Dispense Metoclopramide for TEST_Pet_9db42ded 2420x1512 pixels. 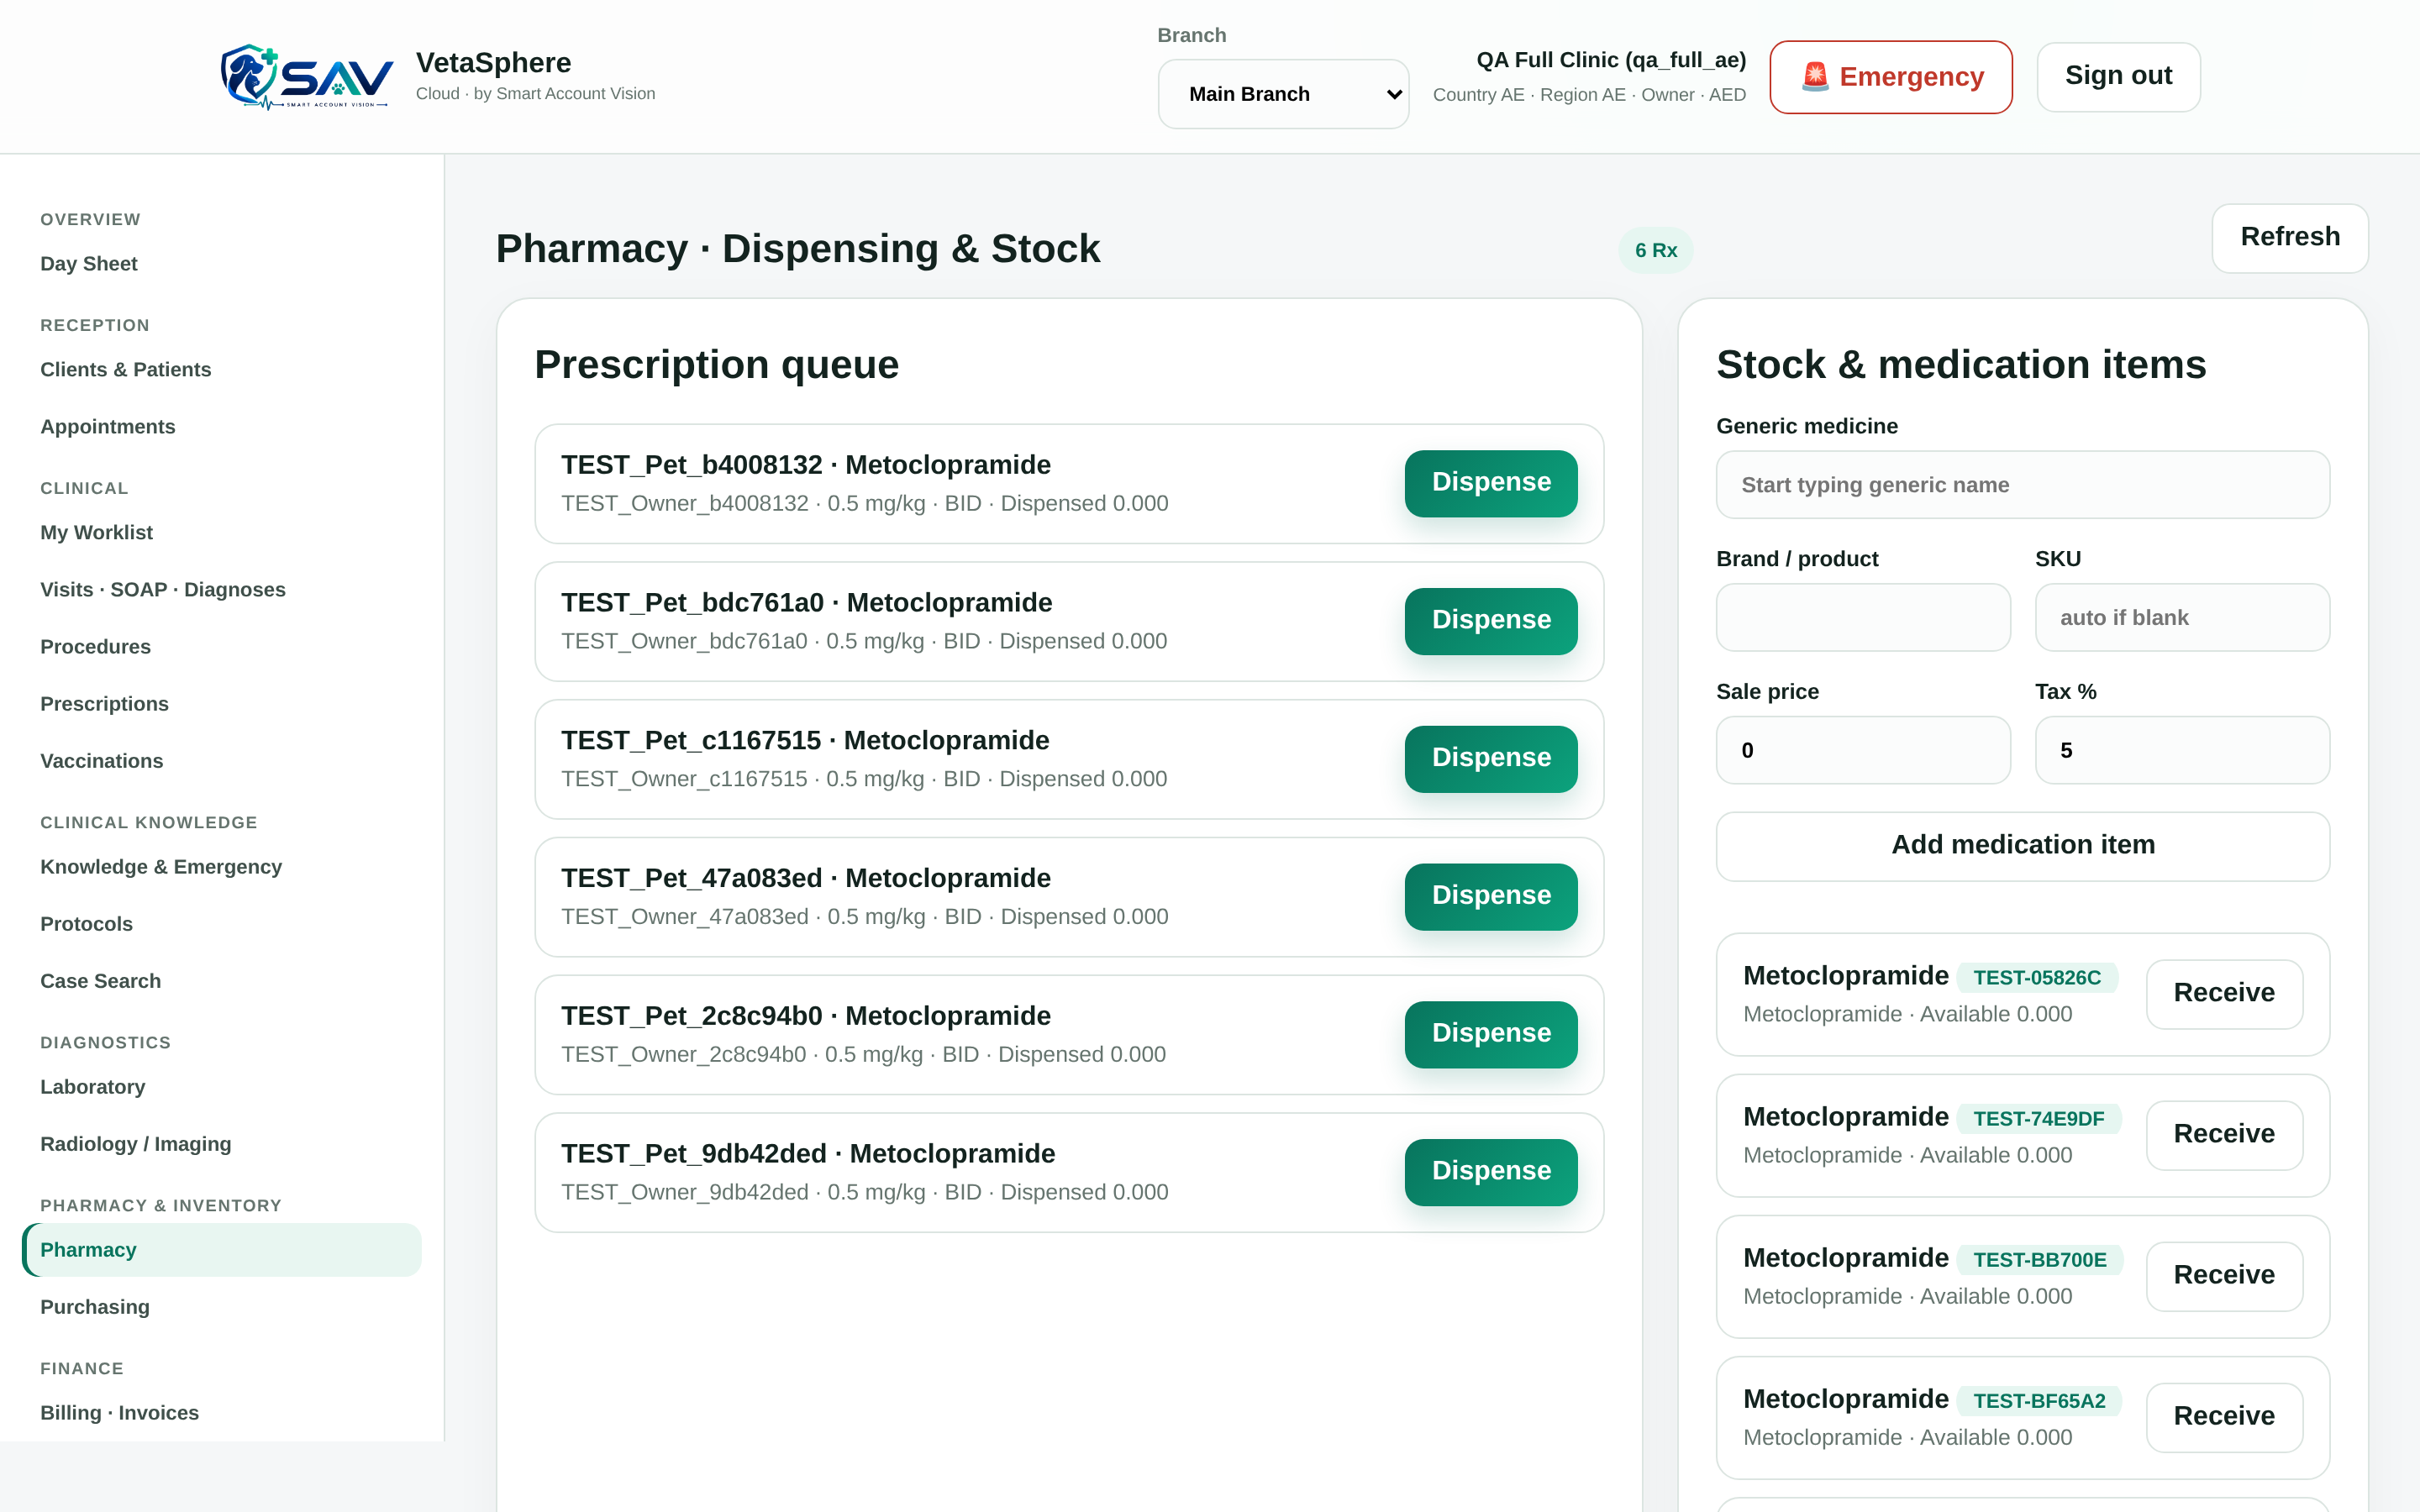point(1491,1172)
